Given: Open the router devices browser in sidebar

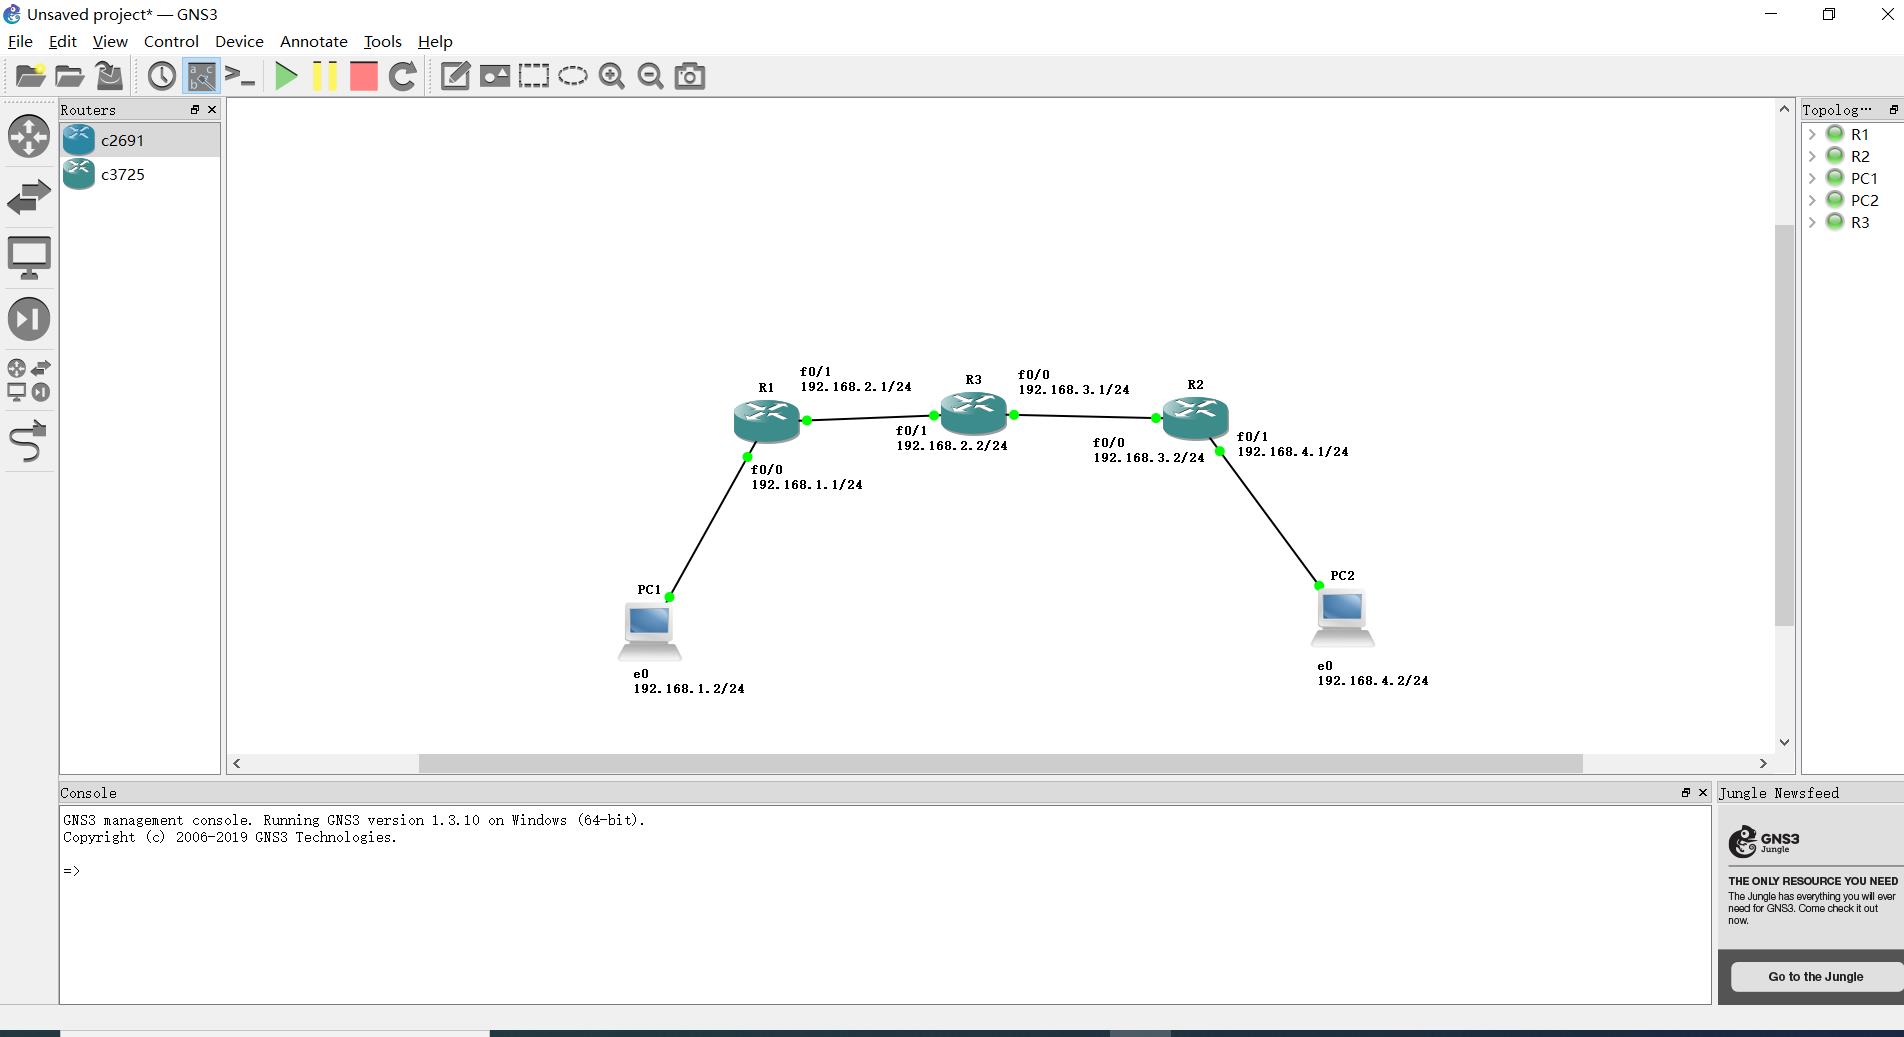Looking at the screenshot, I should [x=29, y=137].
